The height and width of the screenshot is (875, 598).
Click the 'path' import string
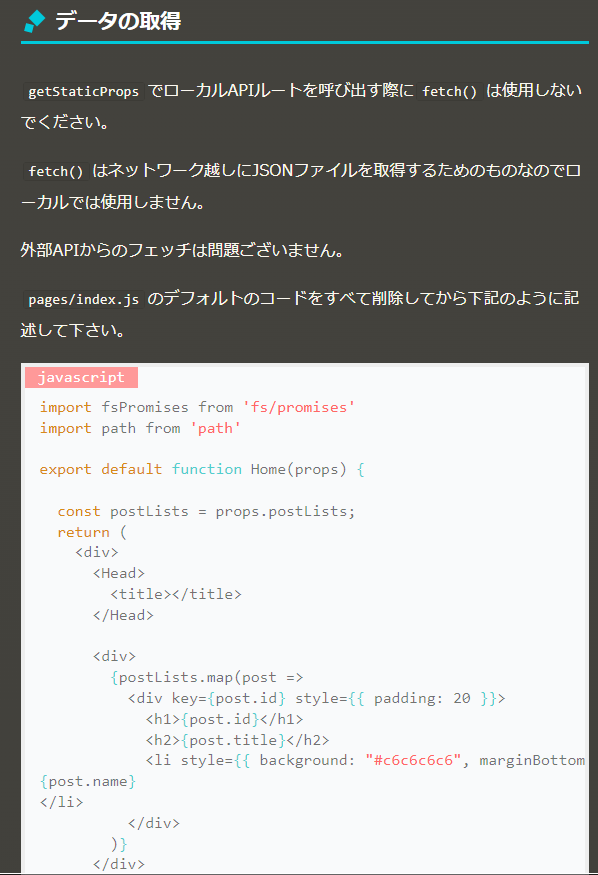[x=215, y=429]
